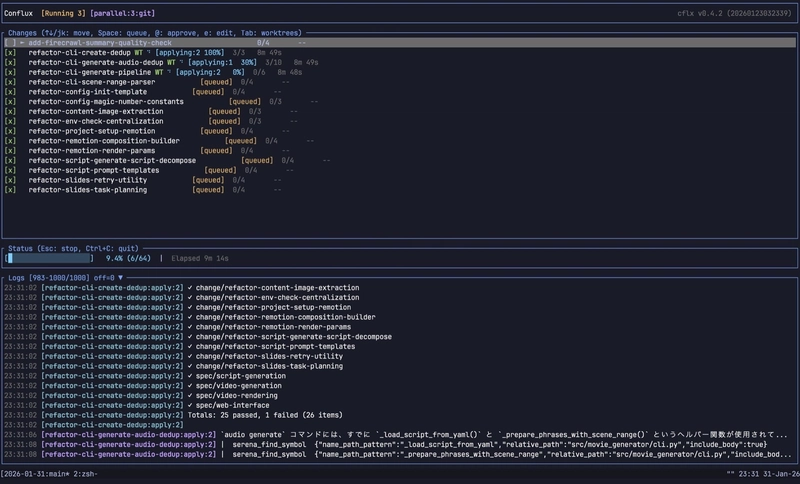The image size is (800, 484).
Task: Click the [applying:2 0%] status badge
Action: [x=210, y=72]
